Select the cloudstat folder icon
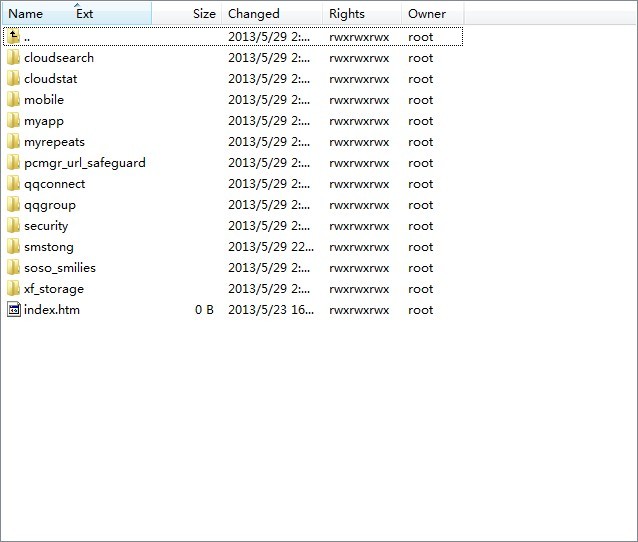Image resolution: width=638 pixels, height=542 pixels. point(13,79)
